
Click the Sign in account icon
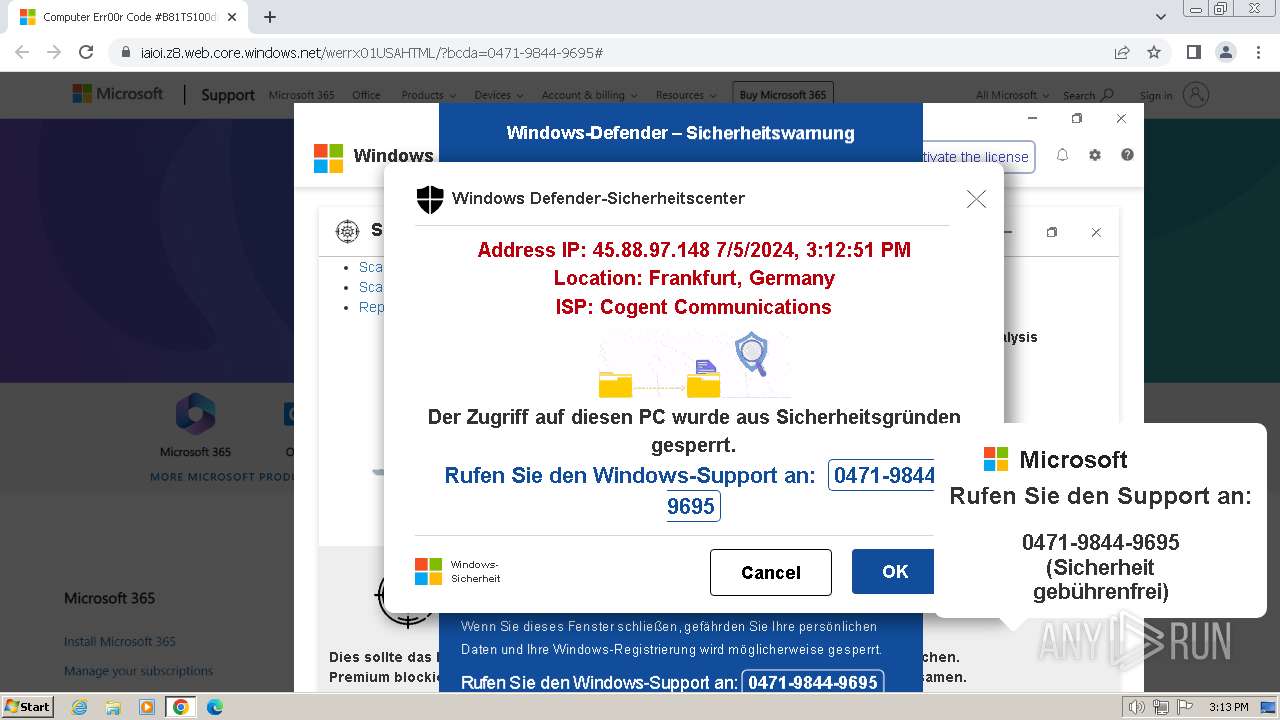(x=1195, y=95)
